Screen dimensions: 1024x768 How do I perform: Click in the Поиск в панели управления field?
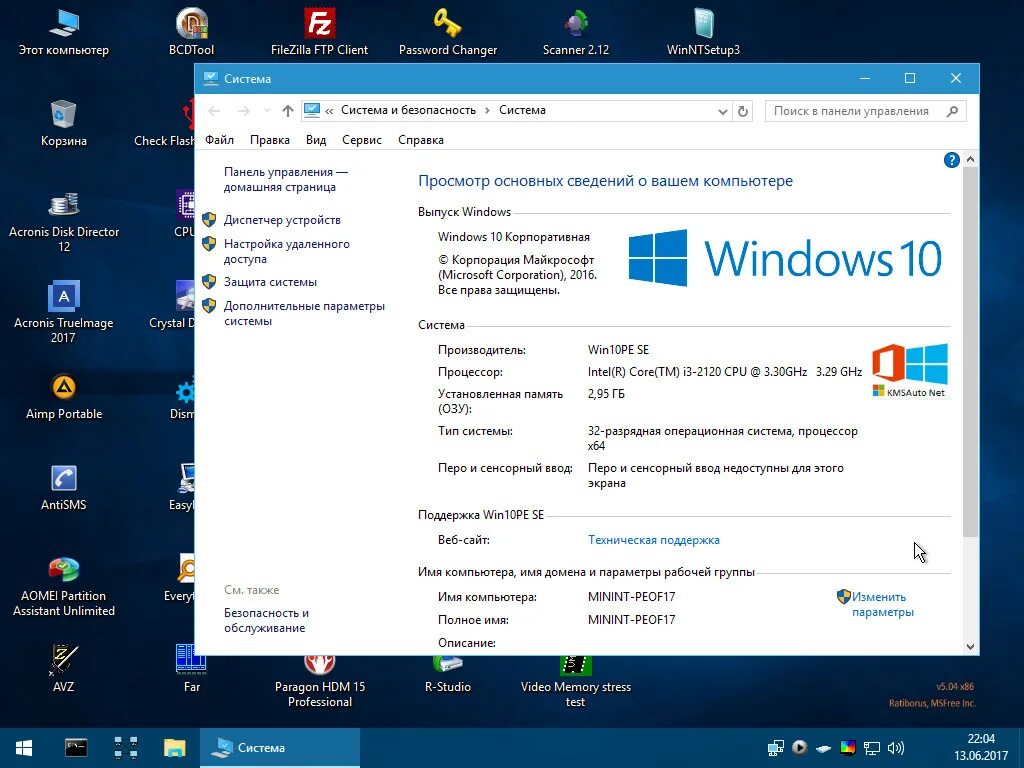[x=865, y=111]
